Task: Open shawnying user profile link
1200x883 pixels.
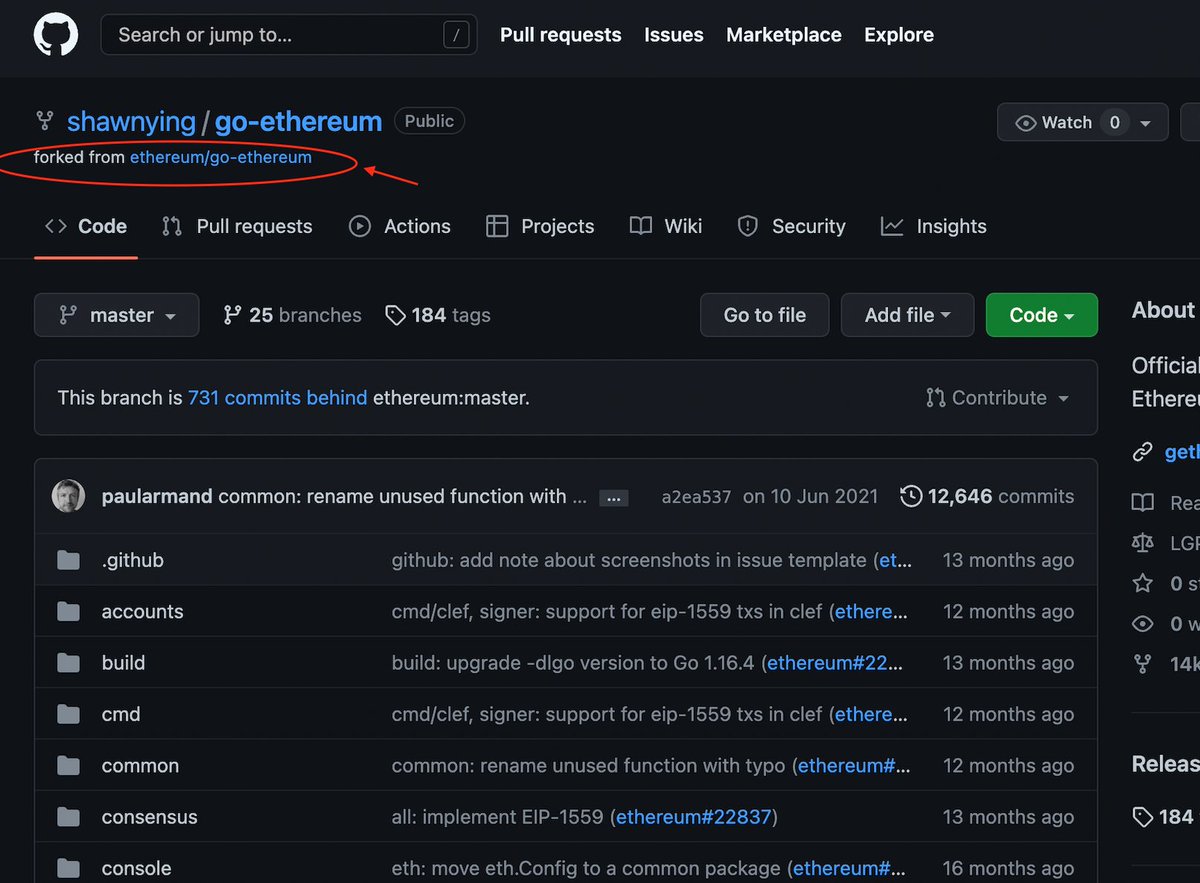Action: click(x=131, y=122)
